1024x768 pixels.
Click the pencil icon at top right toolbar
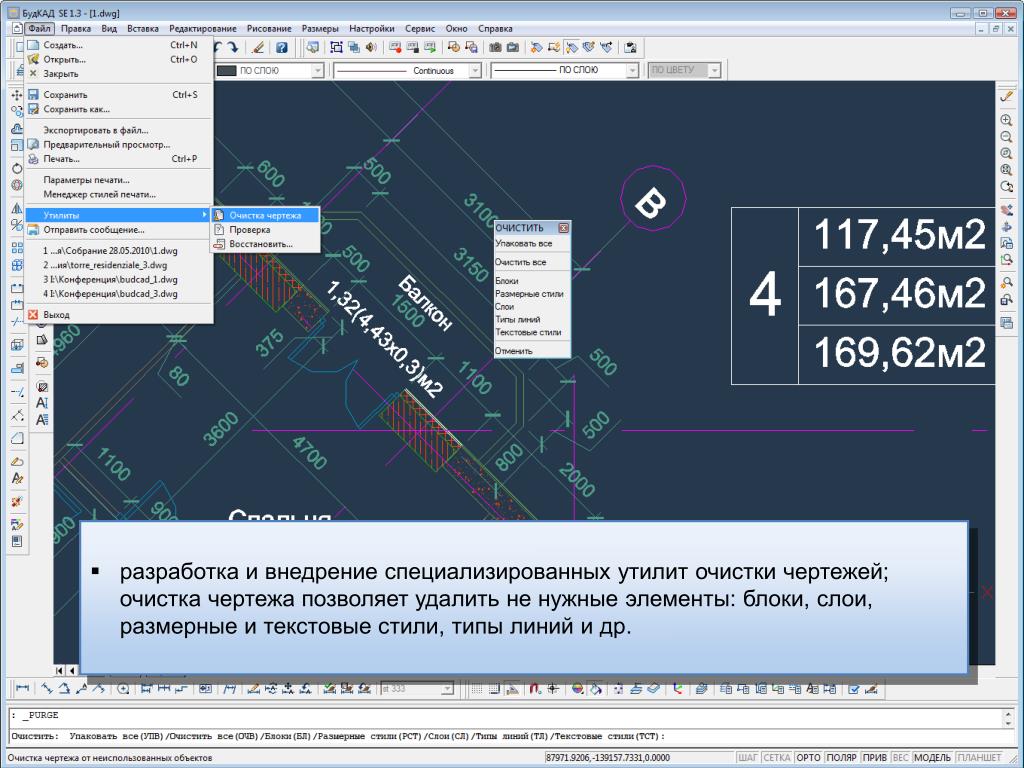1006,96
